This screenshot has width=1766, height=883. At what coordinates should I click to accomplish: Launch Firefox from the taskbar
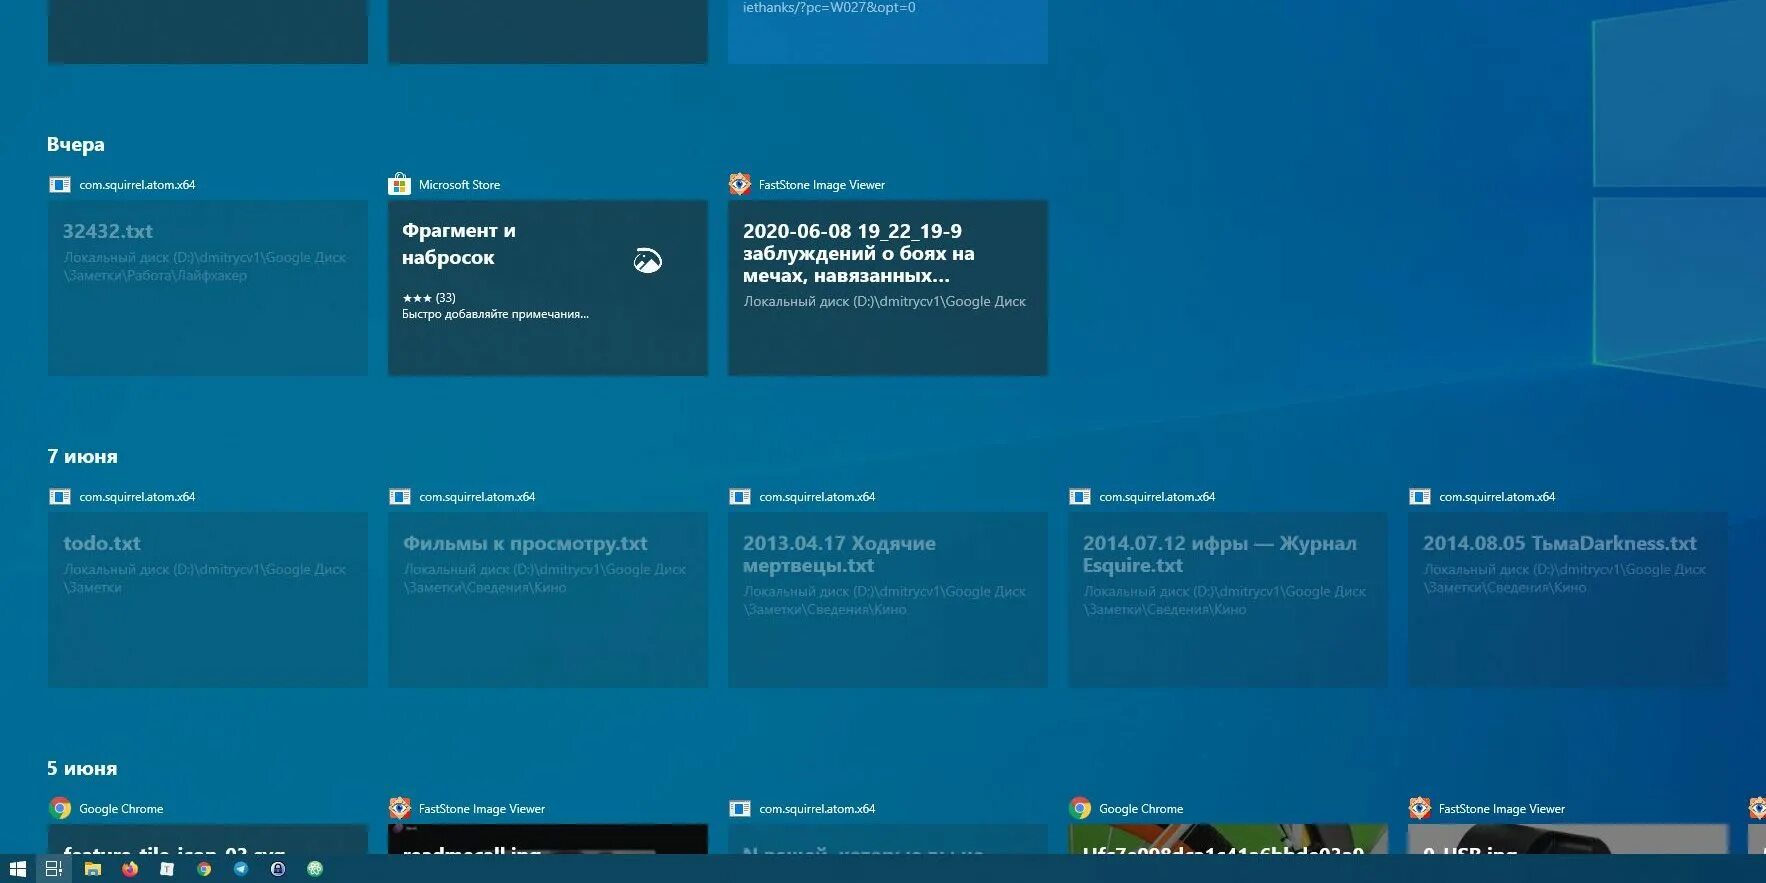(x=130, y=869)
